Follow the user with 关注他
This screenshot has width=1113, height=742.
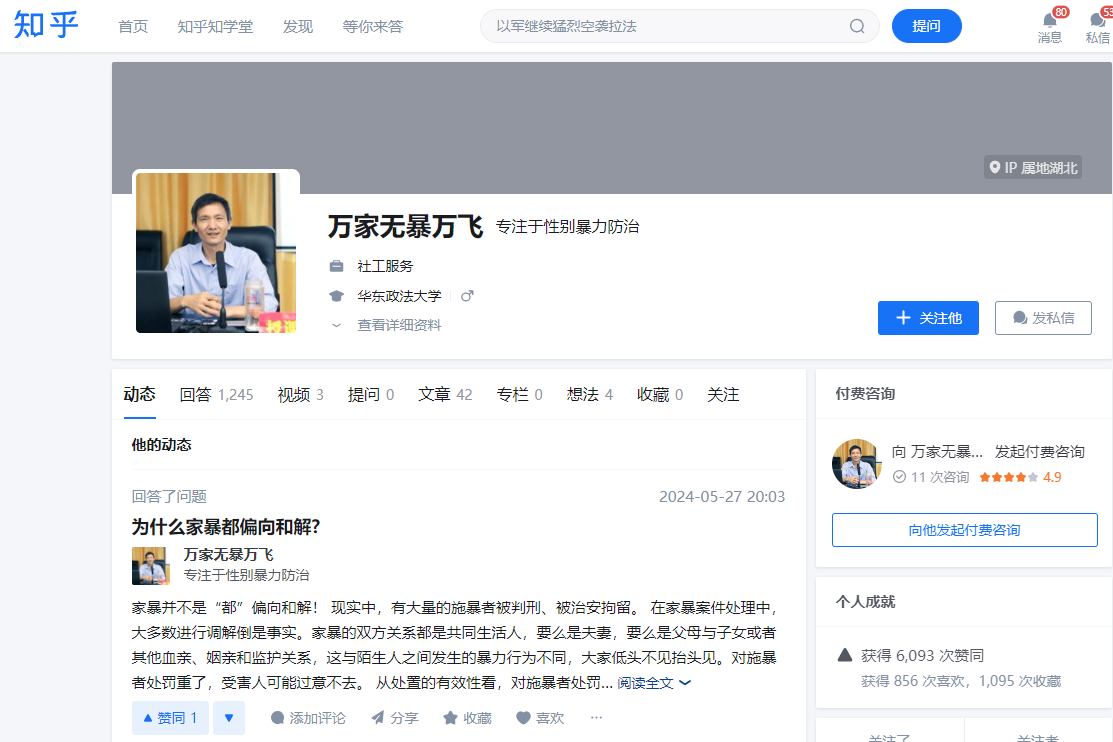(x=928, y=318)
